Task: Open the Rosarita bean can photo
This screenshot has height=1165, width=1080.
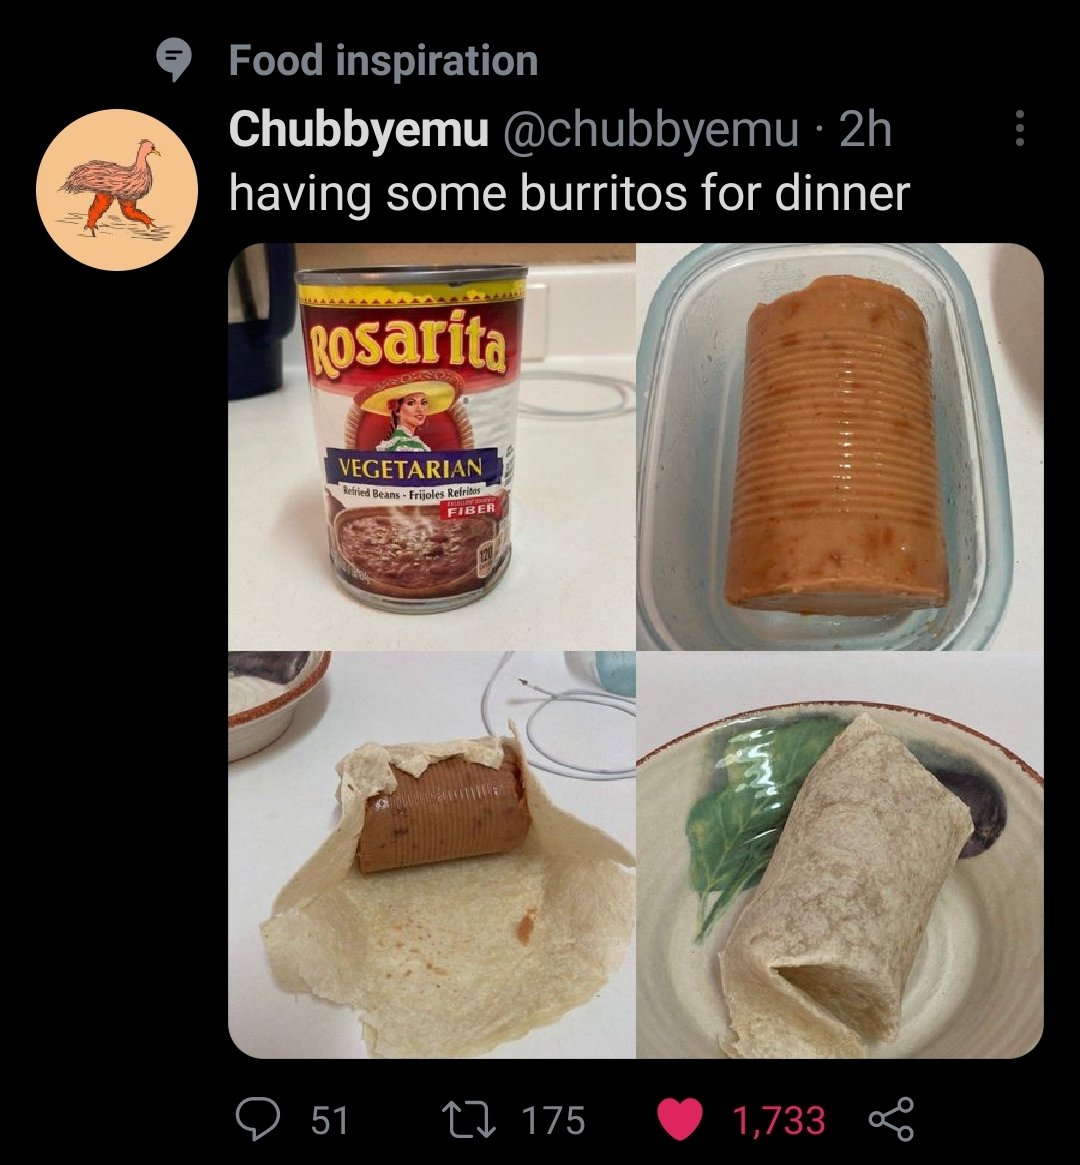Action: click(x=432, y=447)
